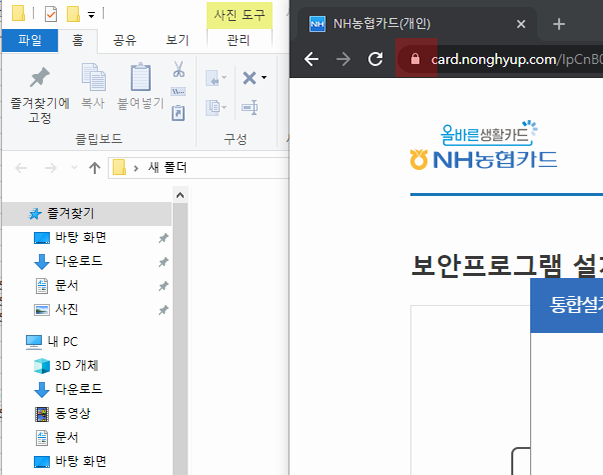Click Explorer back navigation arrow

[x=21, y=168]
